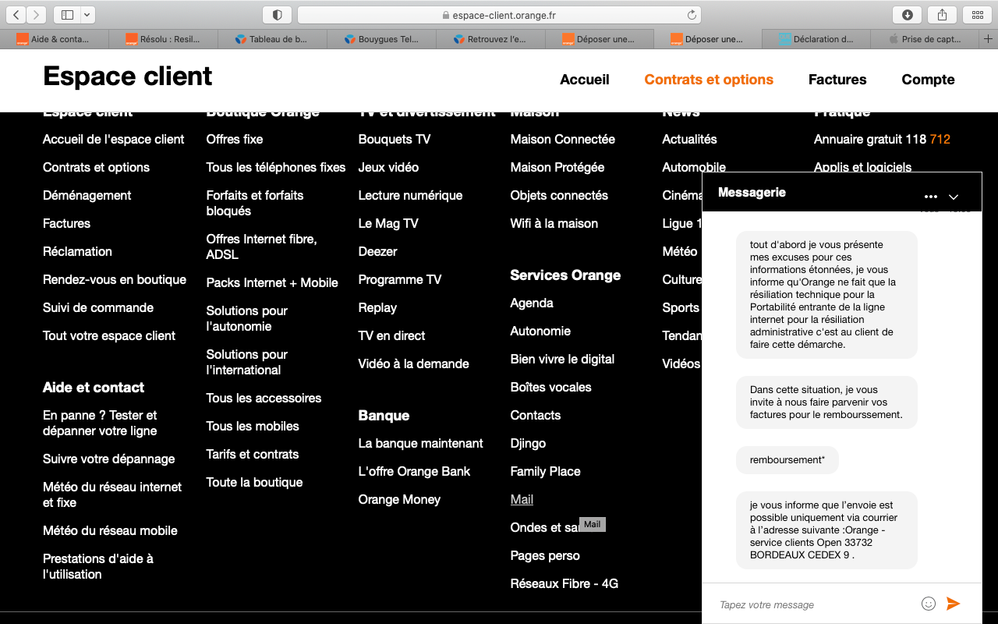Click the Orange Money link

[398, 500]
